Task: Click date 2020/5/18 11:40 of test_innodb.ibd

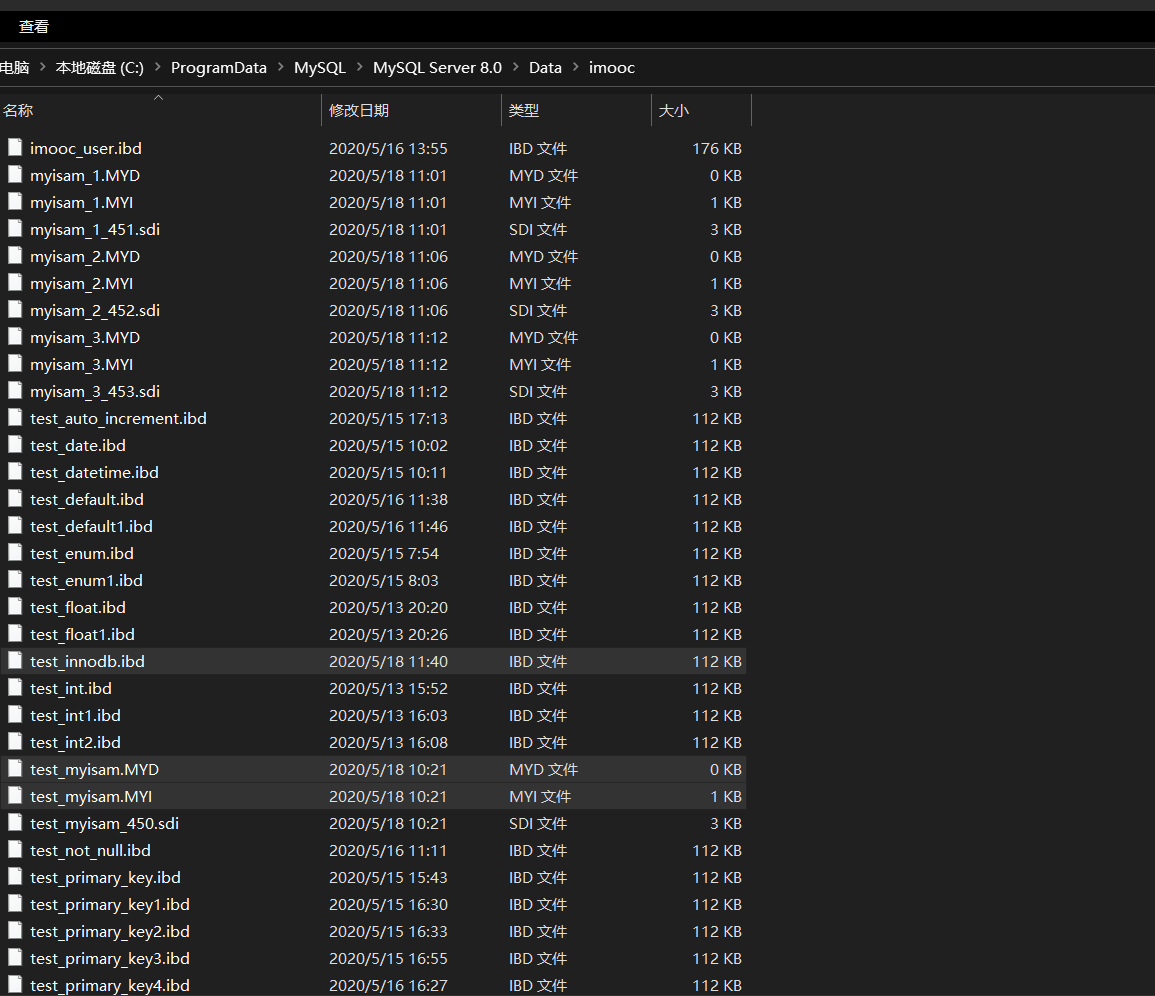Action: click(x=388, y=662)
